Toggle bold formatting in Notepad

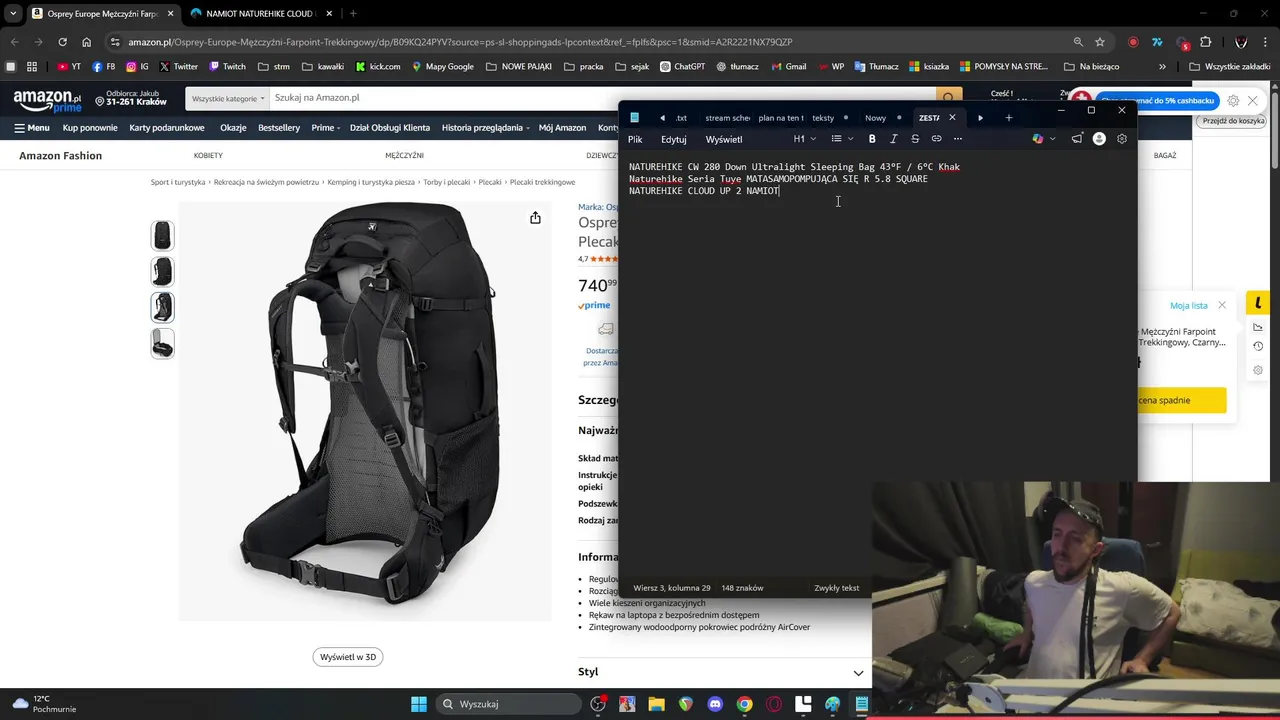click(x=872, y=139)
